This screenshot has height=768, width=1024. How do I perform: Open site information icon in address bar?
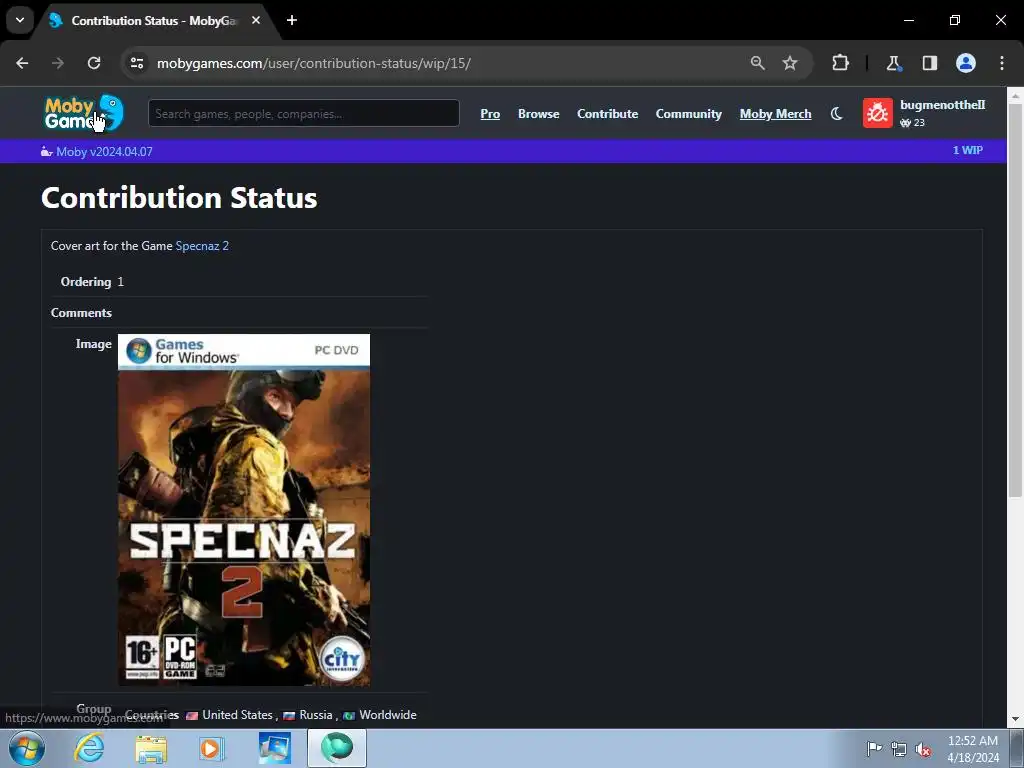pyautogui.click(x=137, y=63)
